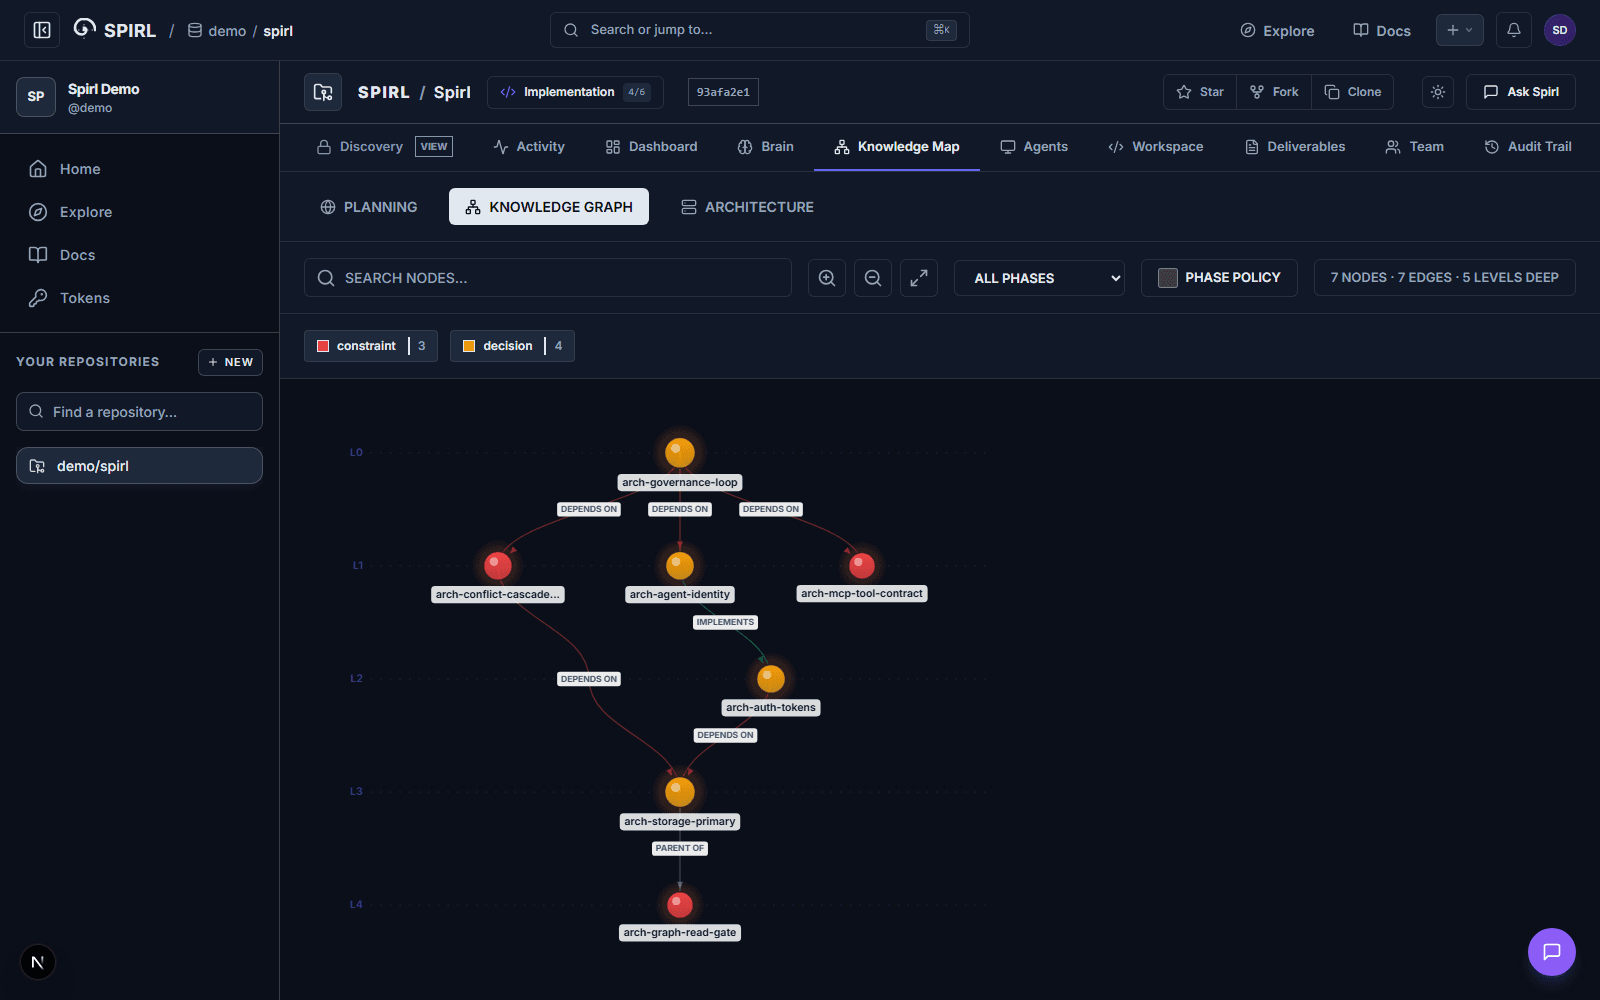The image size is (1600, 1000).
Task: Open Ask Spirl assistant
Action: point(1521,92)
